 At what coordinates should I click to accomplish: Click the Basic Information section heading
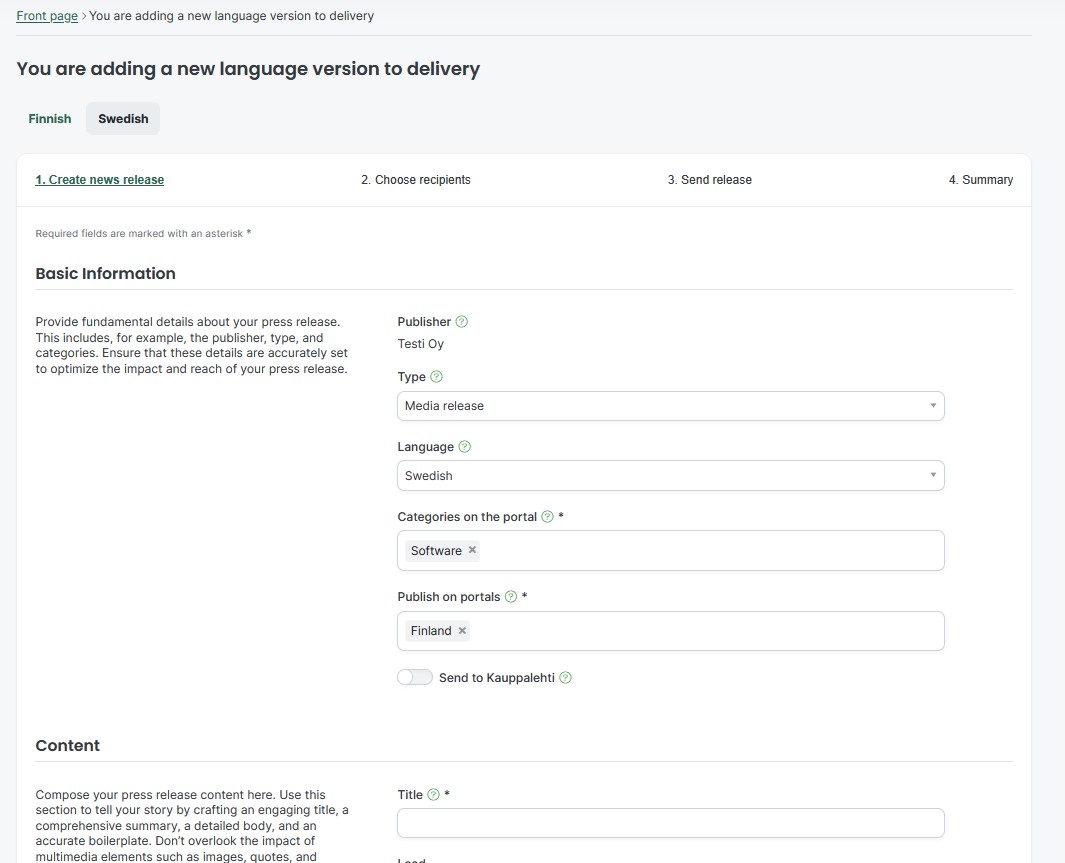point(105,274)
